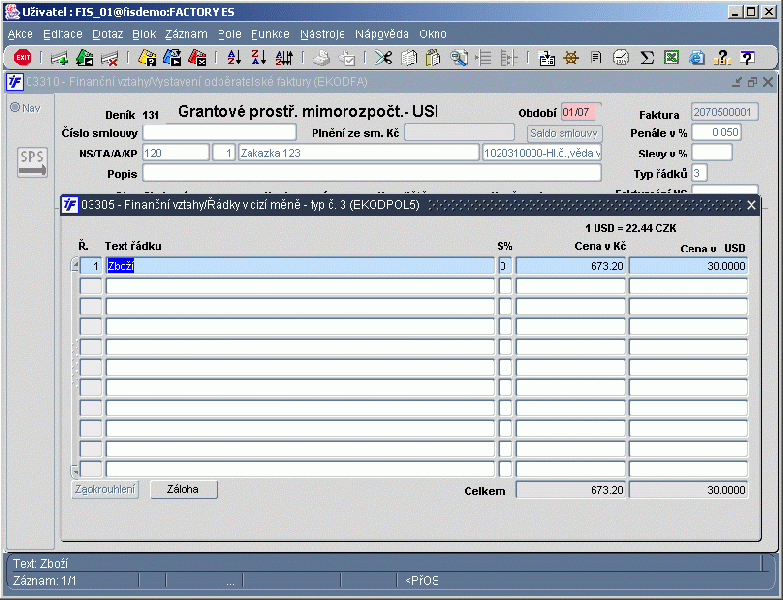Click the small document notes icon

pyautogui.click(x=596, y=58)
